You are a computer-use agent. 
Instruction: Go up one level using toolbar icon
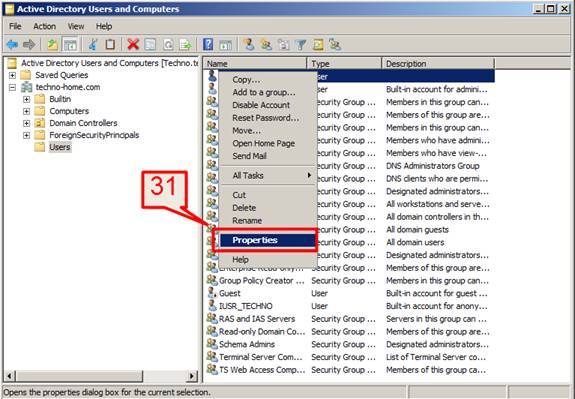(52, 45)
